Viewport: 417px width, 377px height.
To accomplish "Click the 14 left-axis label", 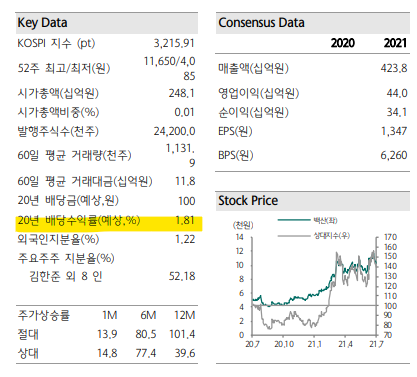I will click(x=240, y=237).
